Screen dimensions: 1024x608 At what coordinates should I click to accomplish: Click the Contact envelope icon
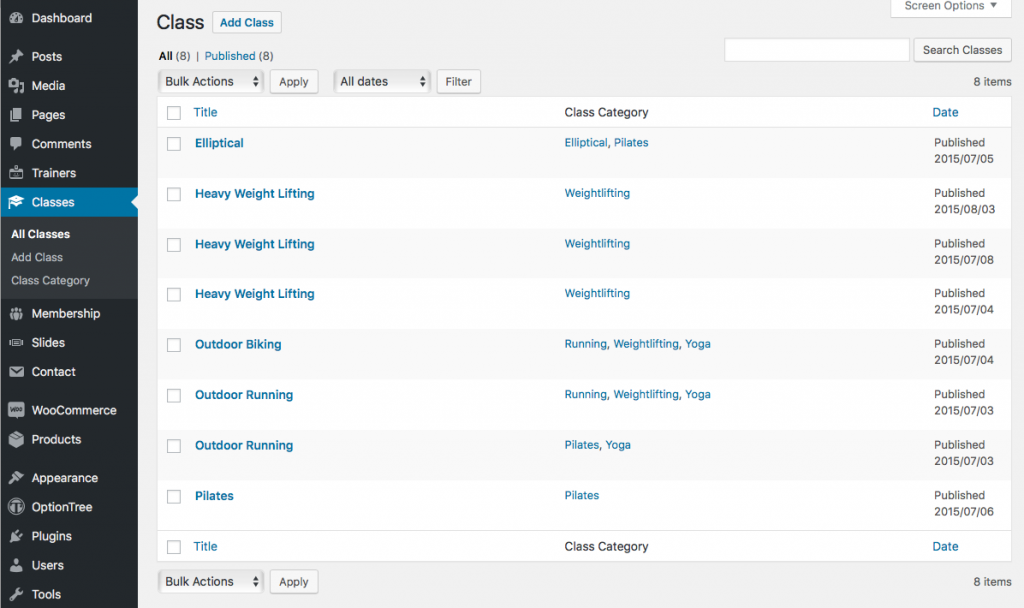(x=16, y=372)
